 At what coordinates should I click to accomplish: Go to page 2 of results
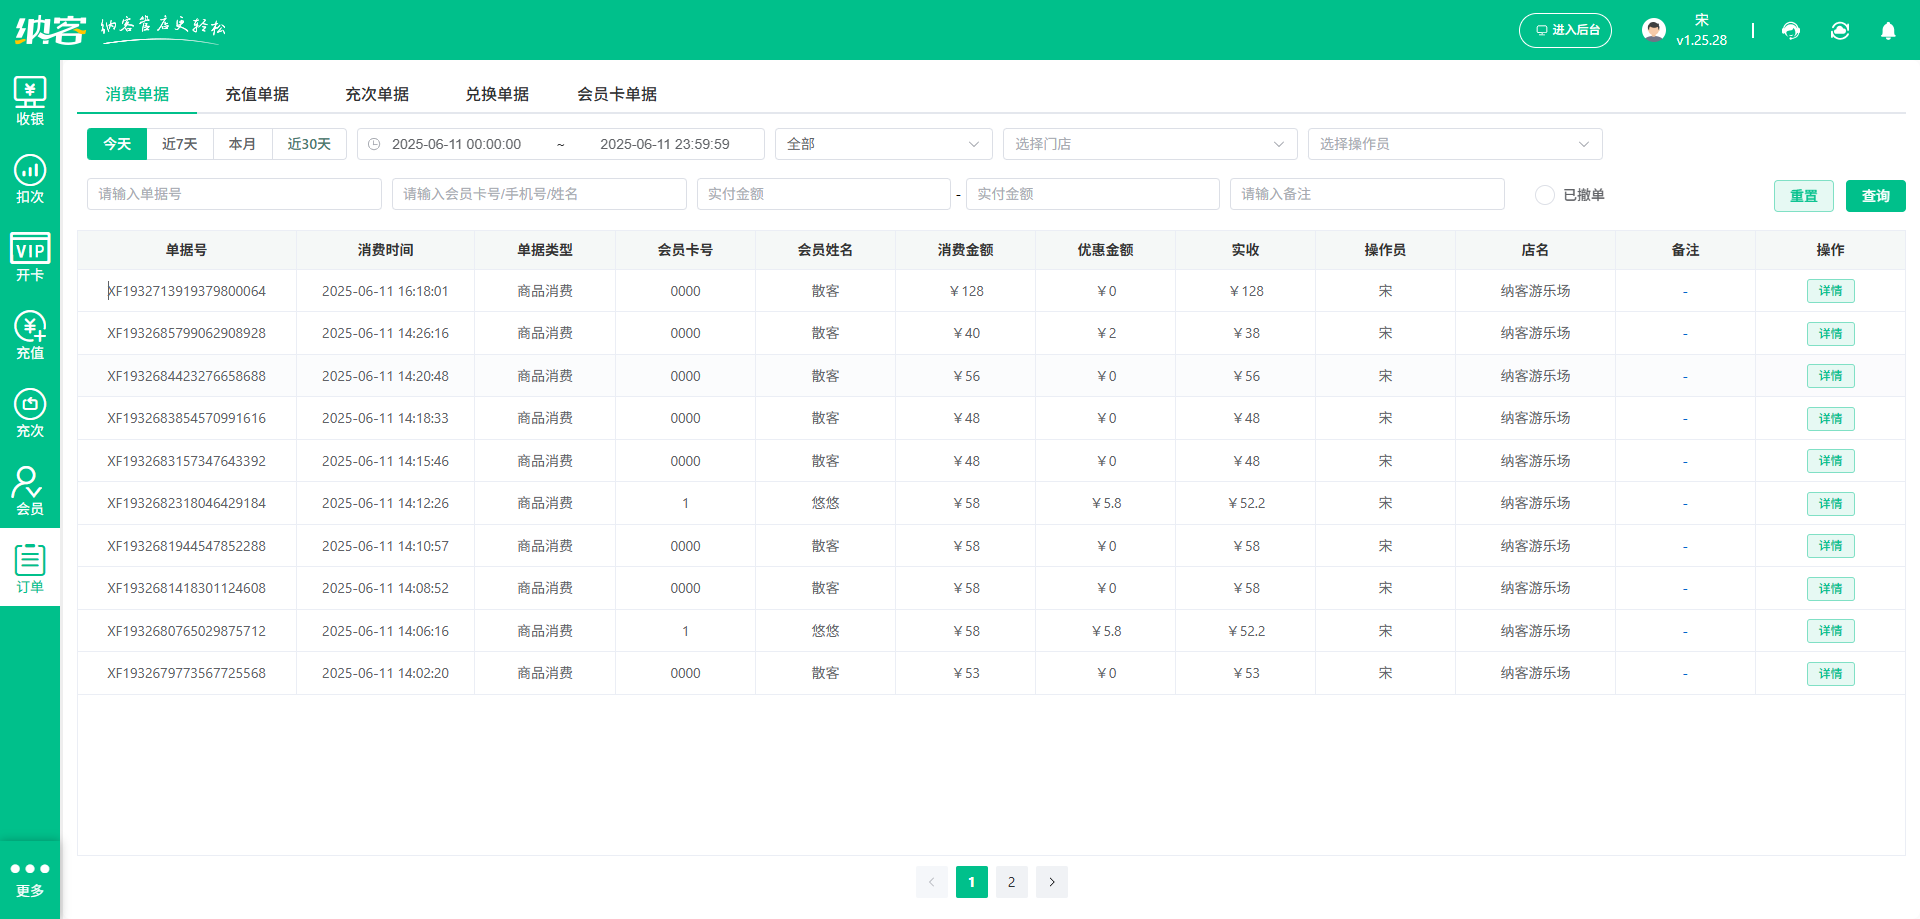coord(1011,882)
